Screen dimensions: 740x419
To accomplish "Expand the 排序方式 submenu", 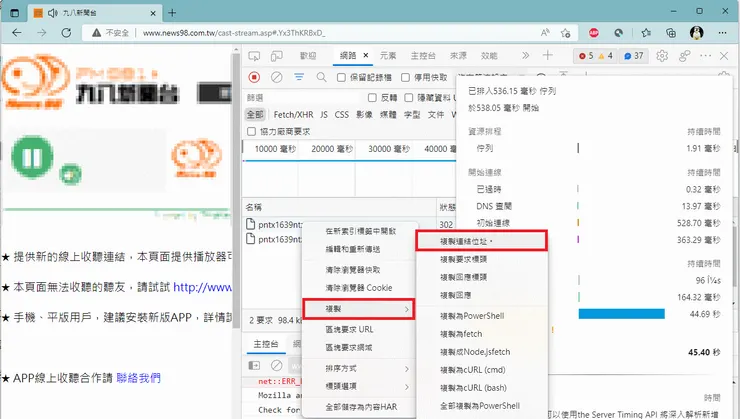I will (359, 369).
